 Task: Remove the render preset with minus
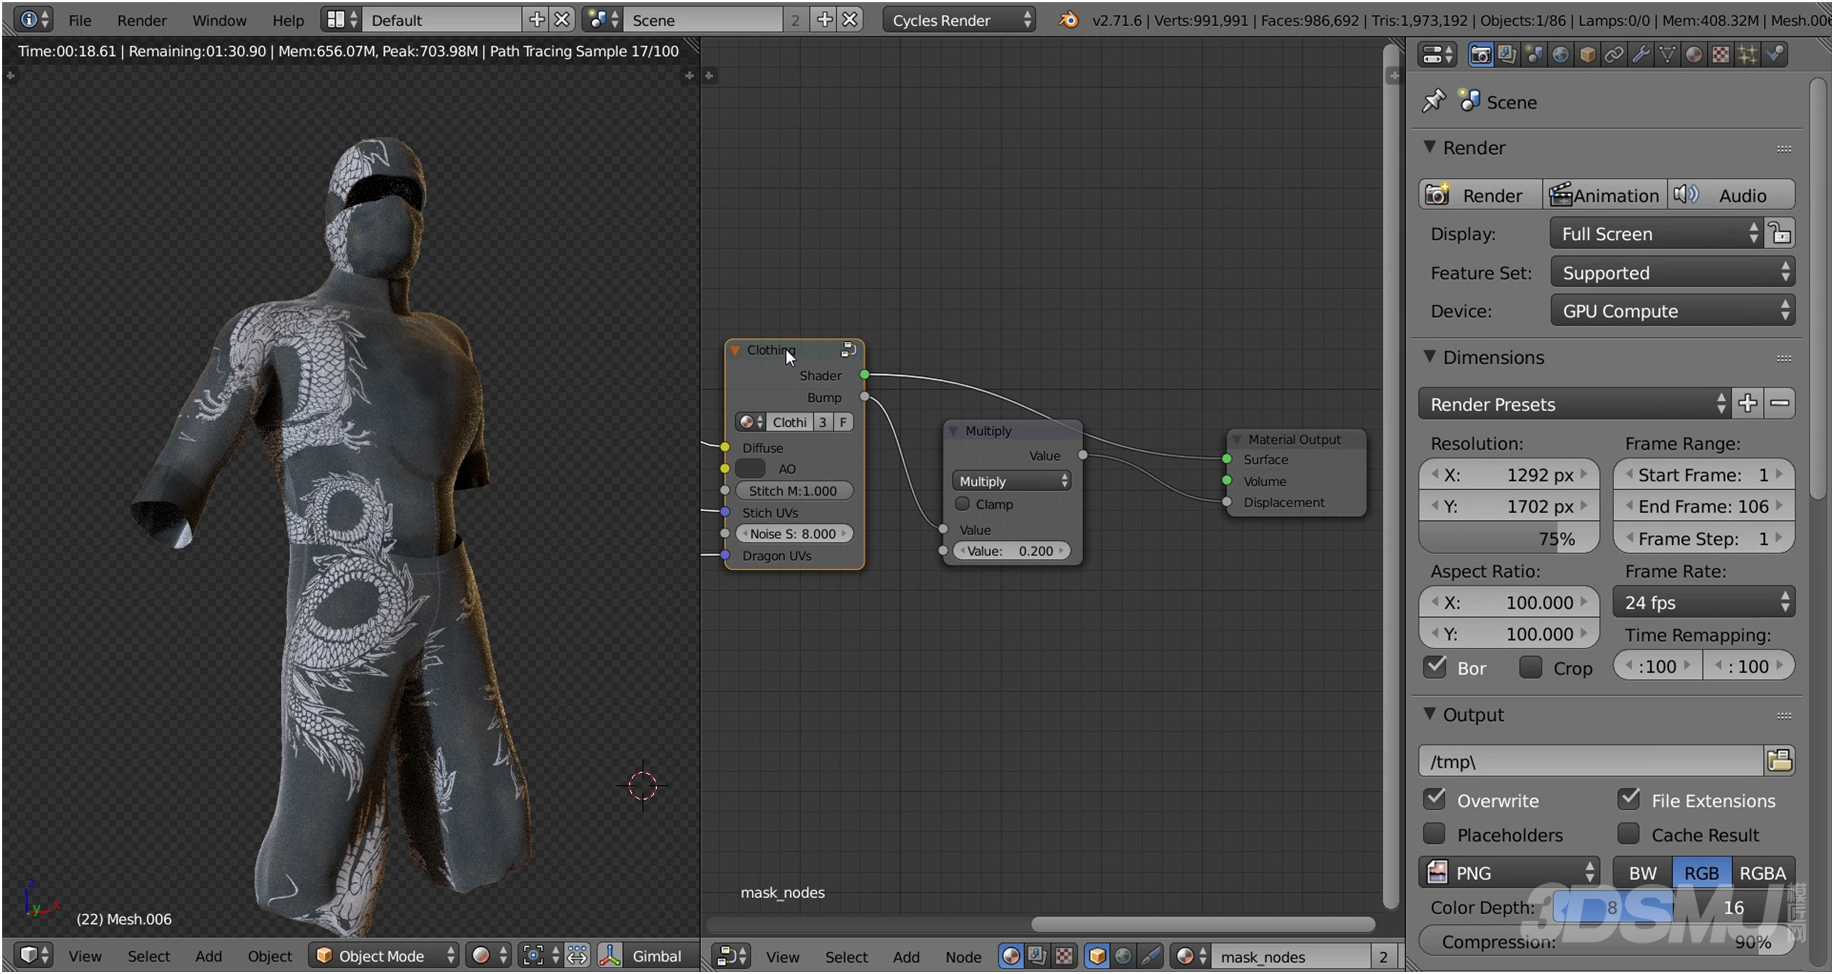(1780, 404)
